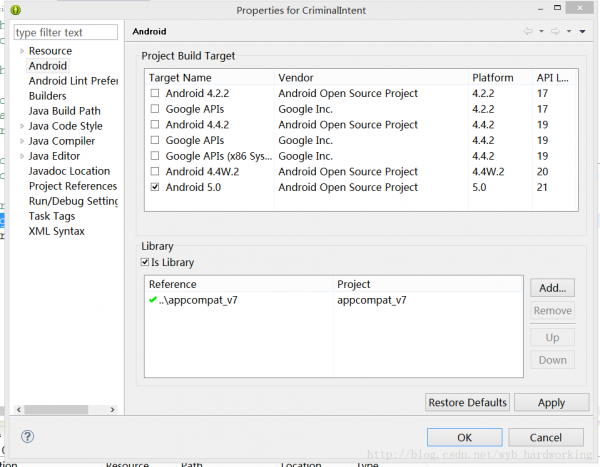This screenshot has height=467, width=600.
Task: Click the help question mark icon
Action: pyautogui.click(x=28, y=436)
